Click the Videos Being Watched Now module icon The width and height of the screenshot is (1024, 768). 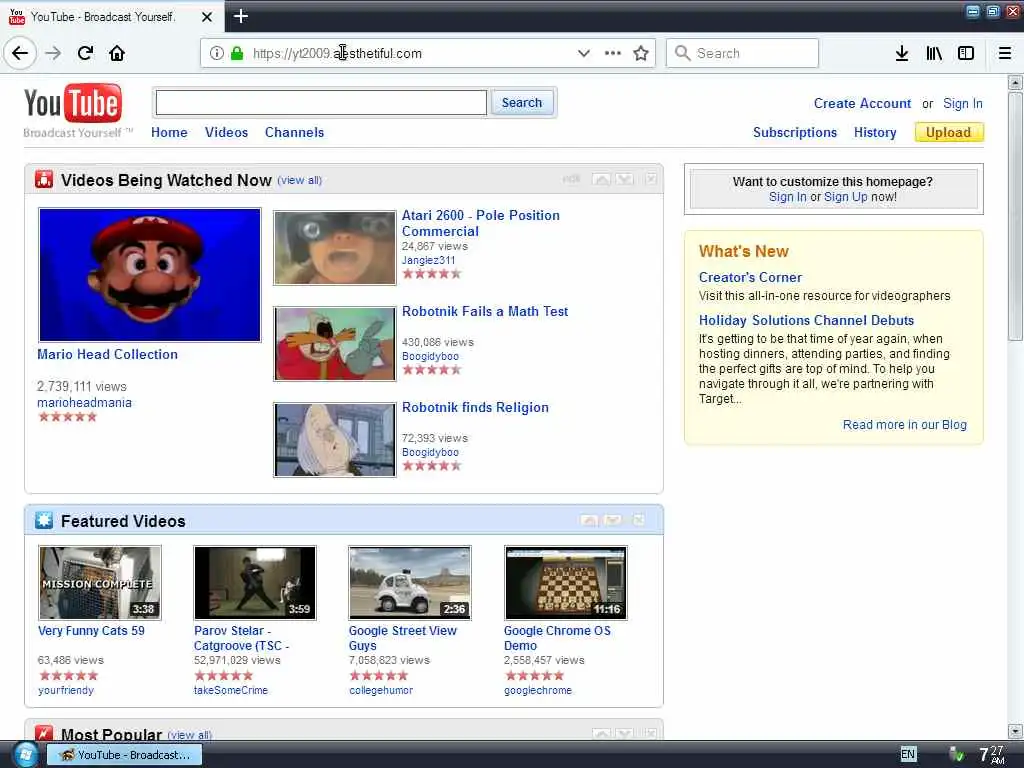(44, 179)
